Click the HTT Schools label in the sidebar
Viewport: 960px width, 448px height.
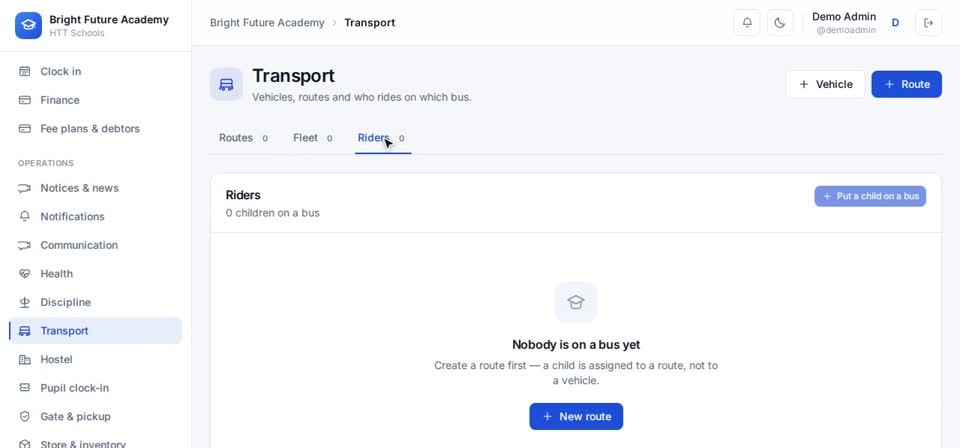(77, 33)
